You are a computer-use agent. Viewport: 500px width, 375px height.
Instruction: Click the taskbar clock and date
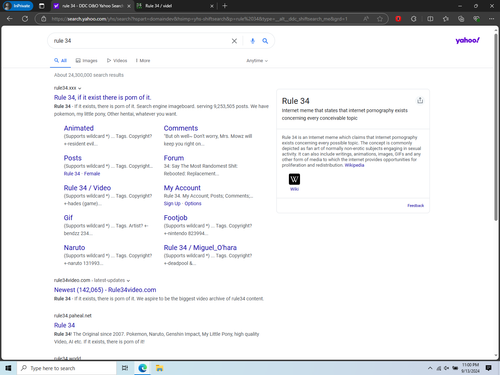(470, 368)
